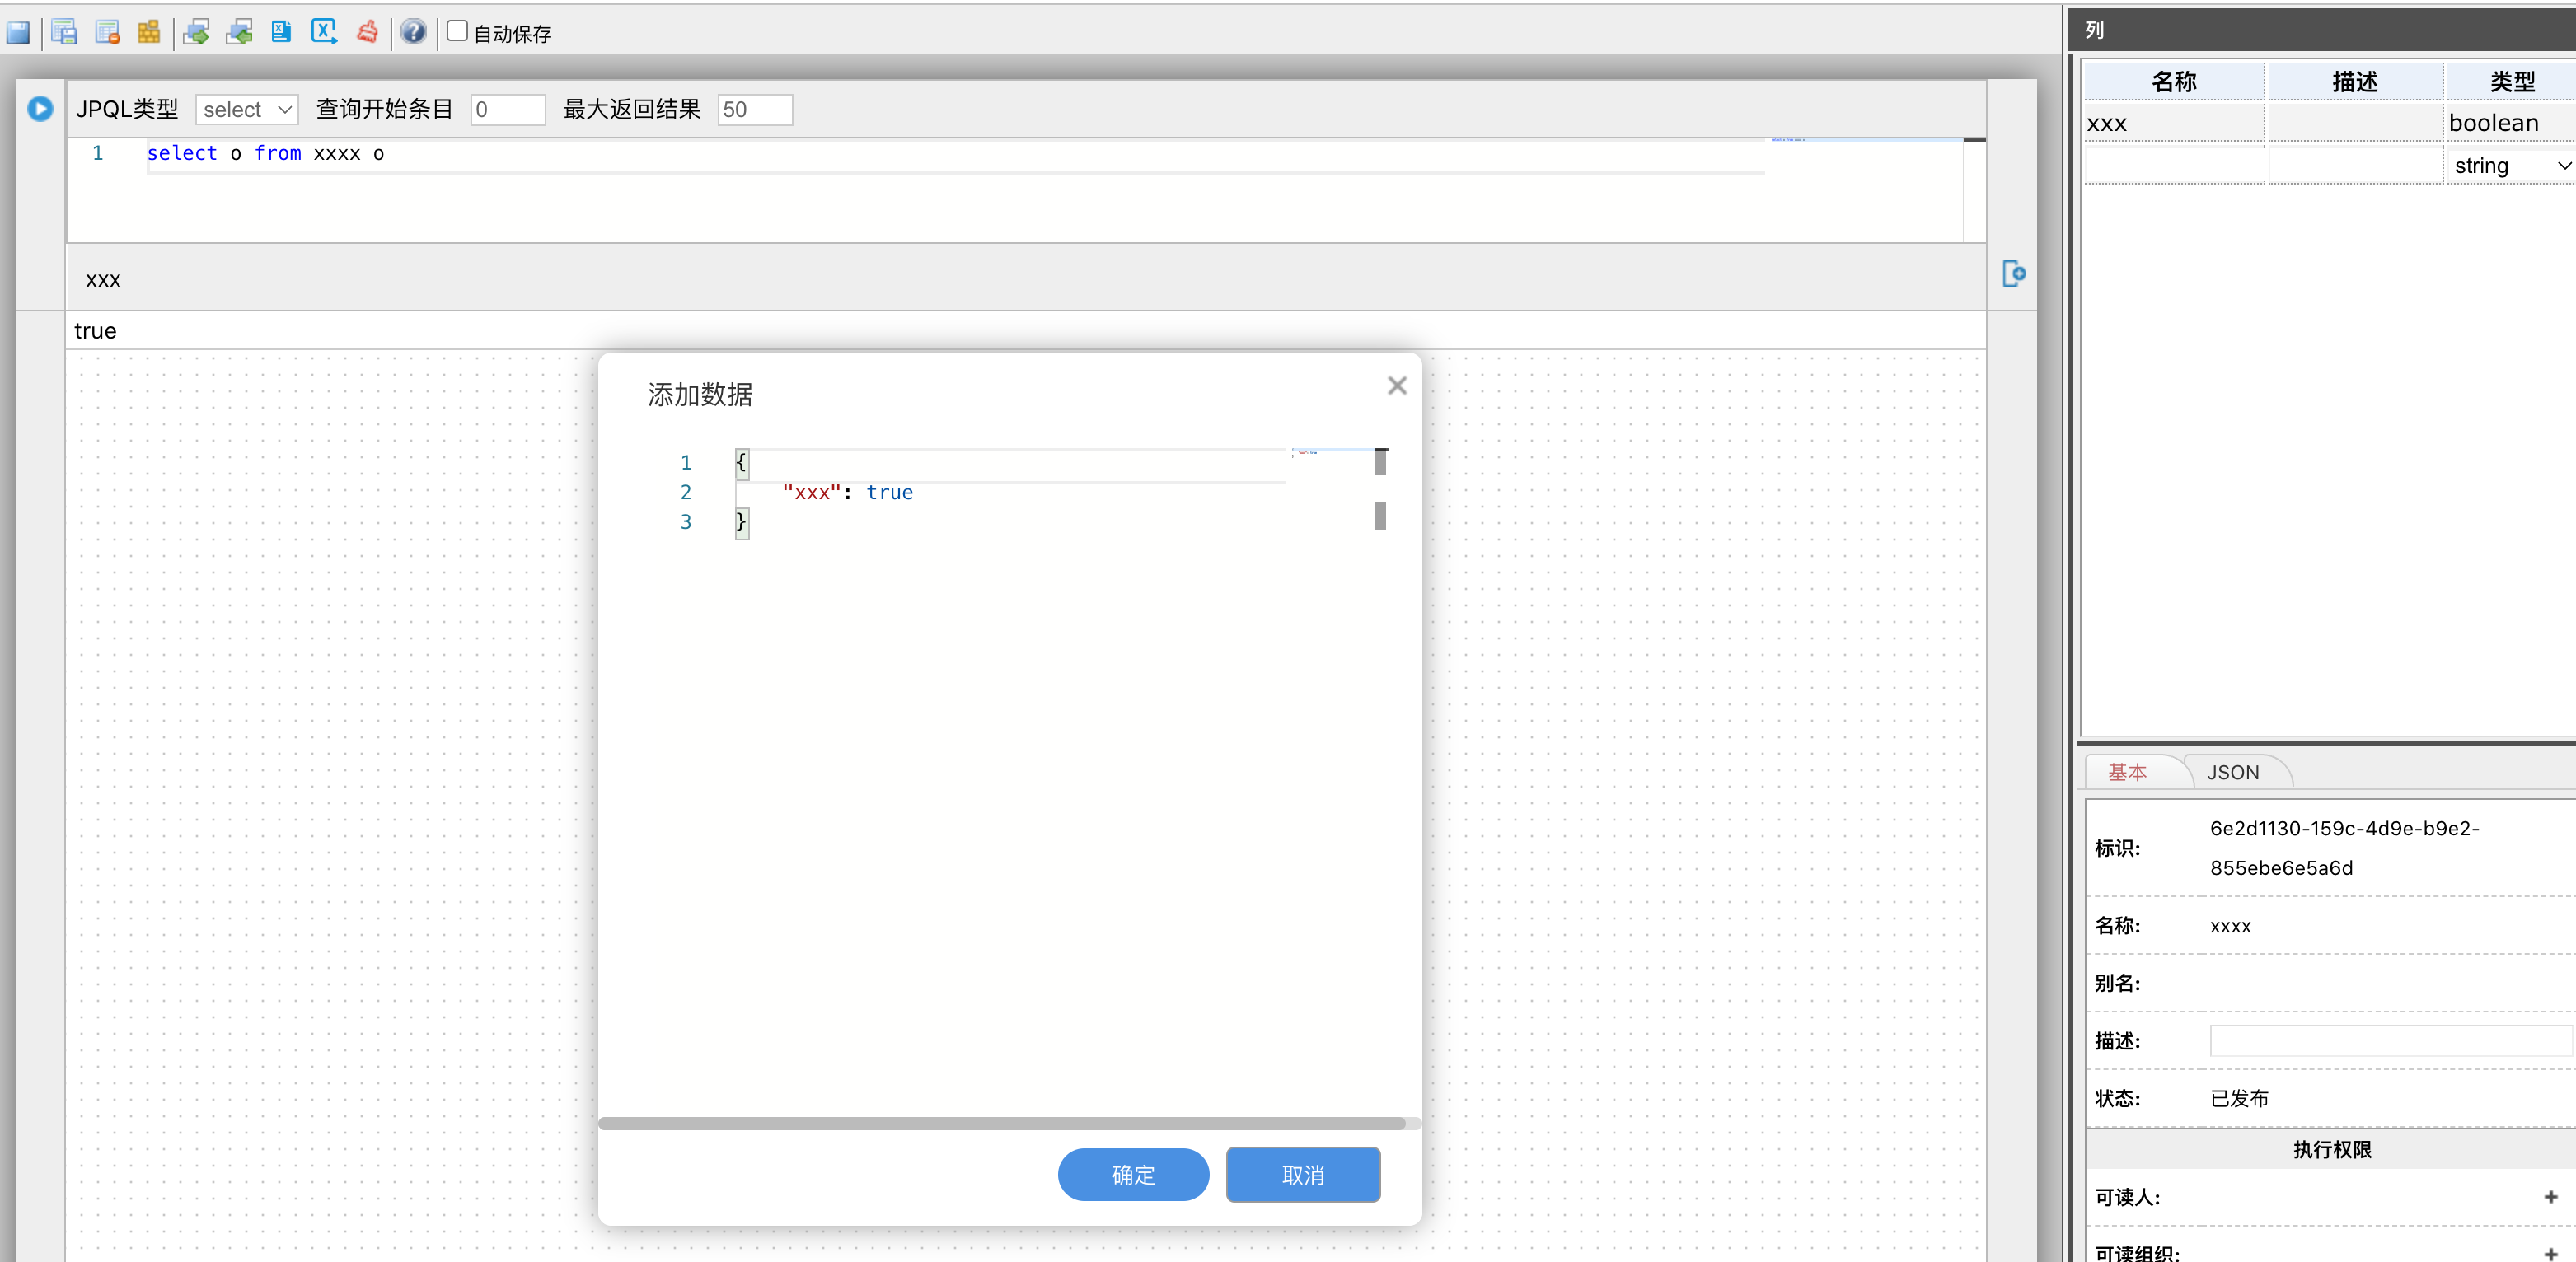The width and height of the screenshot is (2576, 1262).
Task: Click the 确定 button in dialog
Action: click(x=1132, y=1175)
